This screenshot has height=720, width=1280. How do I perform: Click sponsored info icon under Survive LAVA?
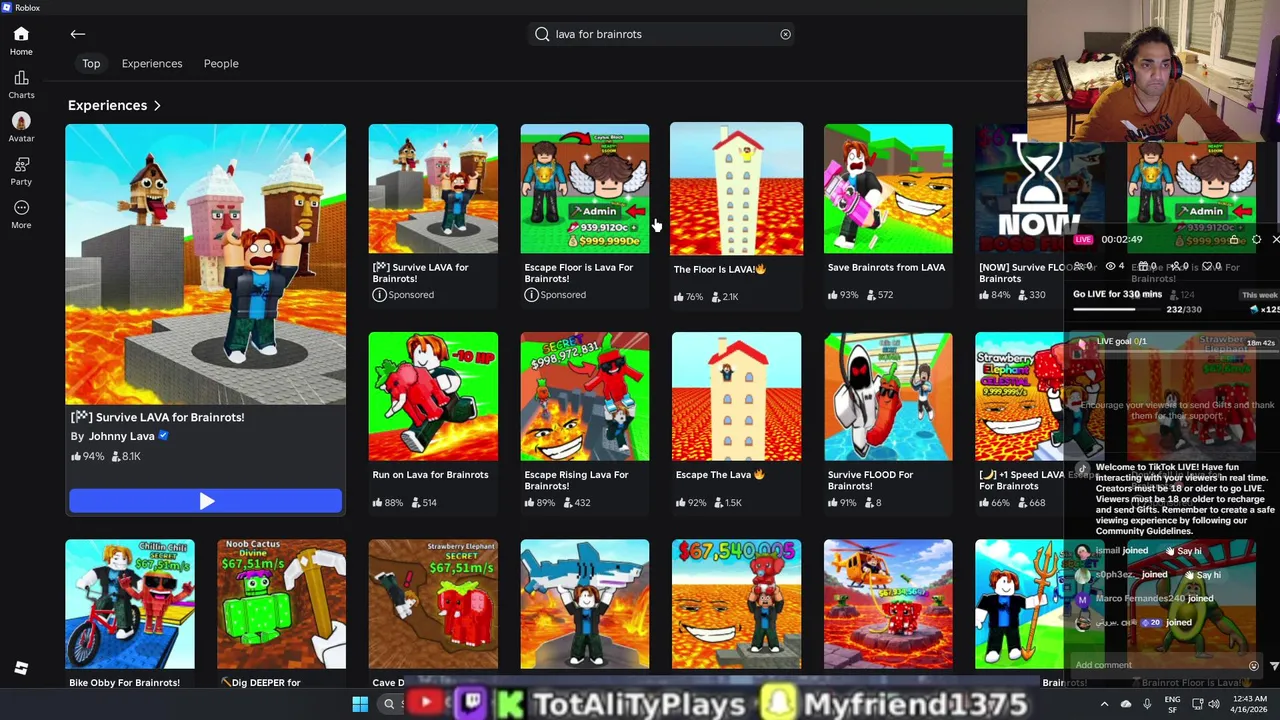pos(379,295)
